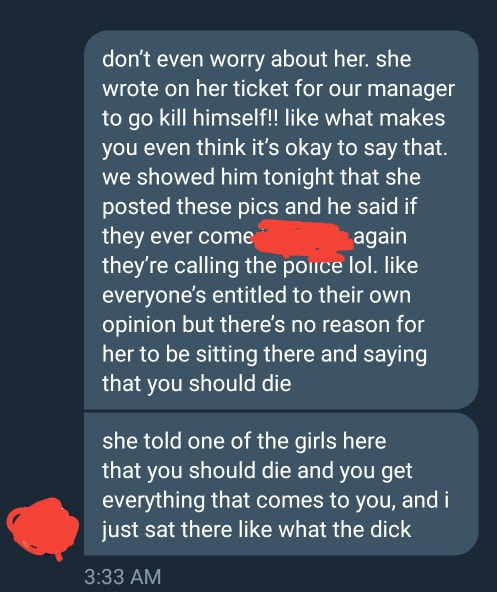The width and height of the screenshot is (497, 592).
Task: Tap 'that you should die' ending first message
Action: (196, 384)
